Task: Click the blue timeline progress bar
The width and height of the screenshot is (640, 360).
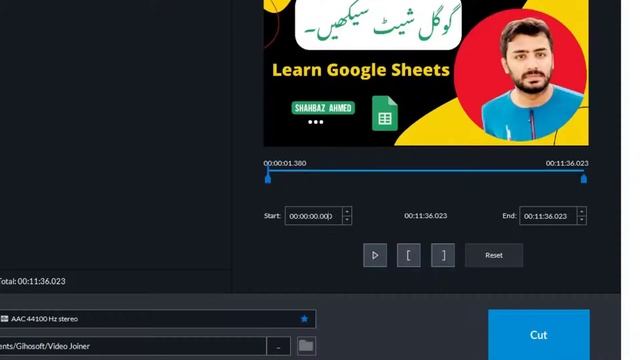Action: [426, 171]
